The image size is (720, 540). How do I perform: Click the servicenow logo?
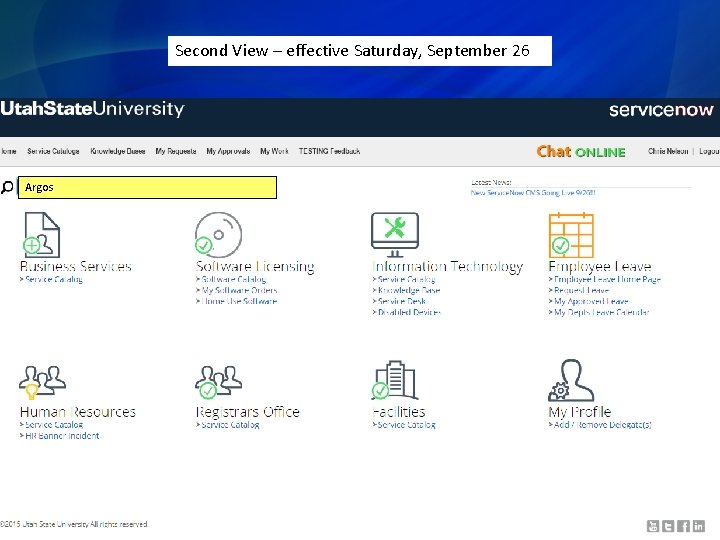[661, 110]
